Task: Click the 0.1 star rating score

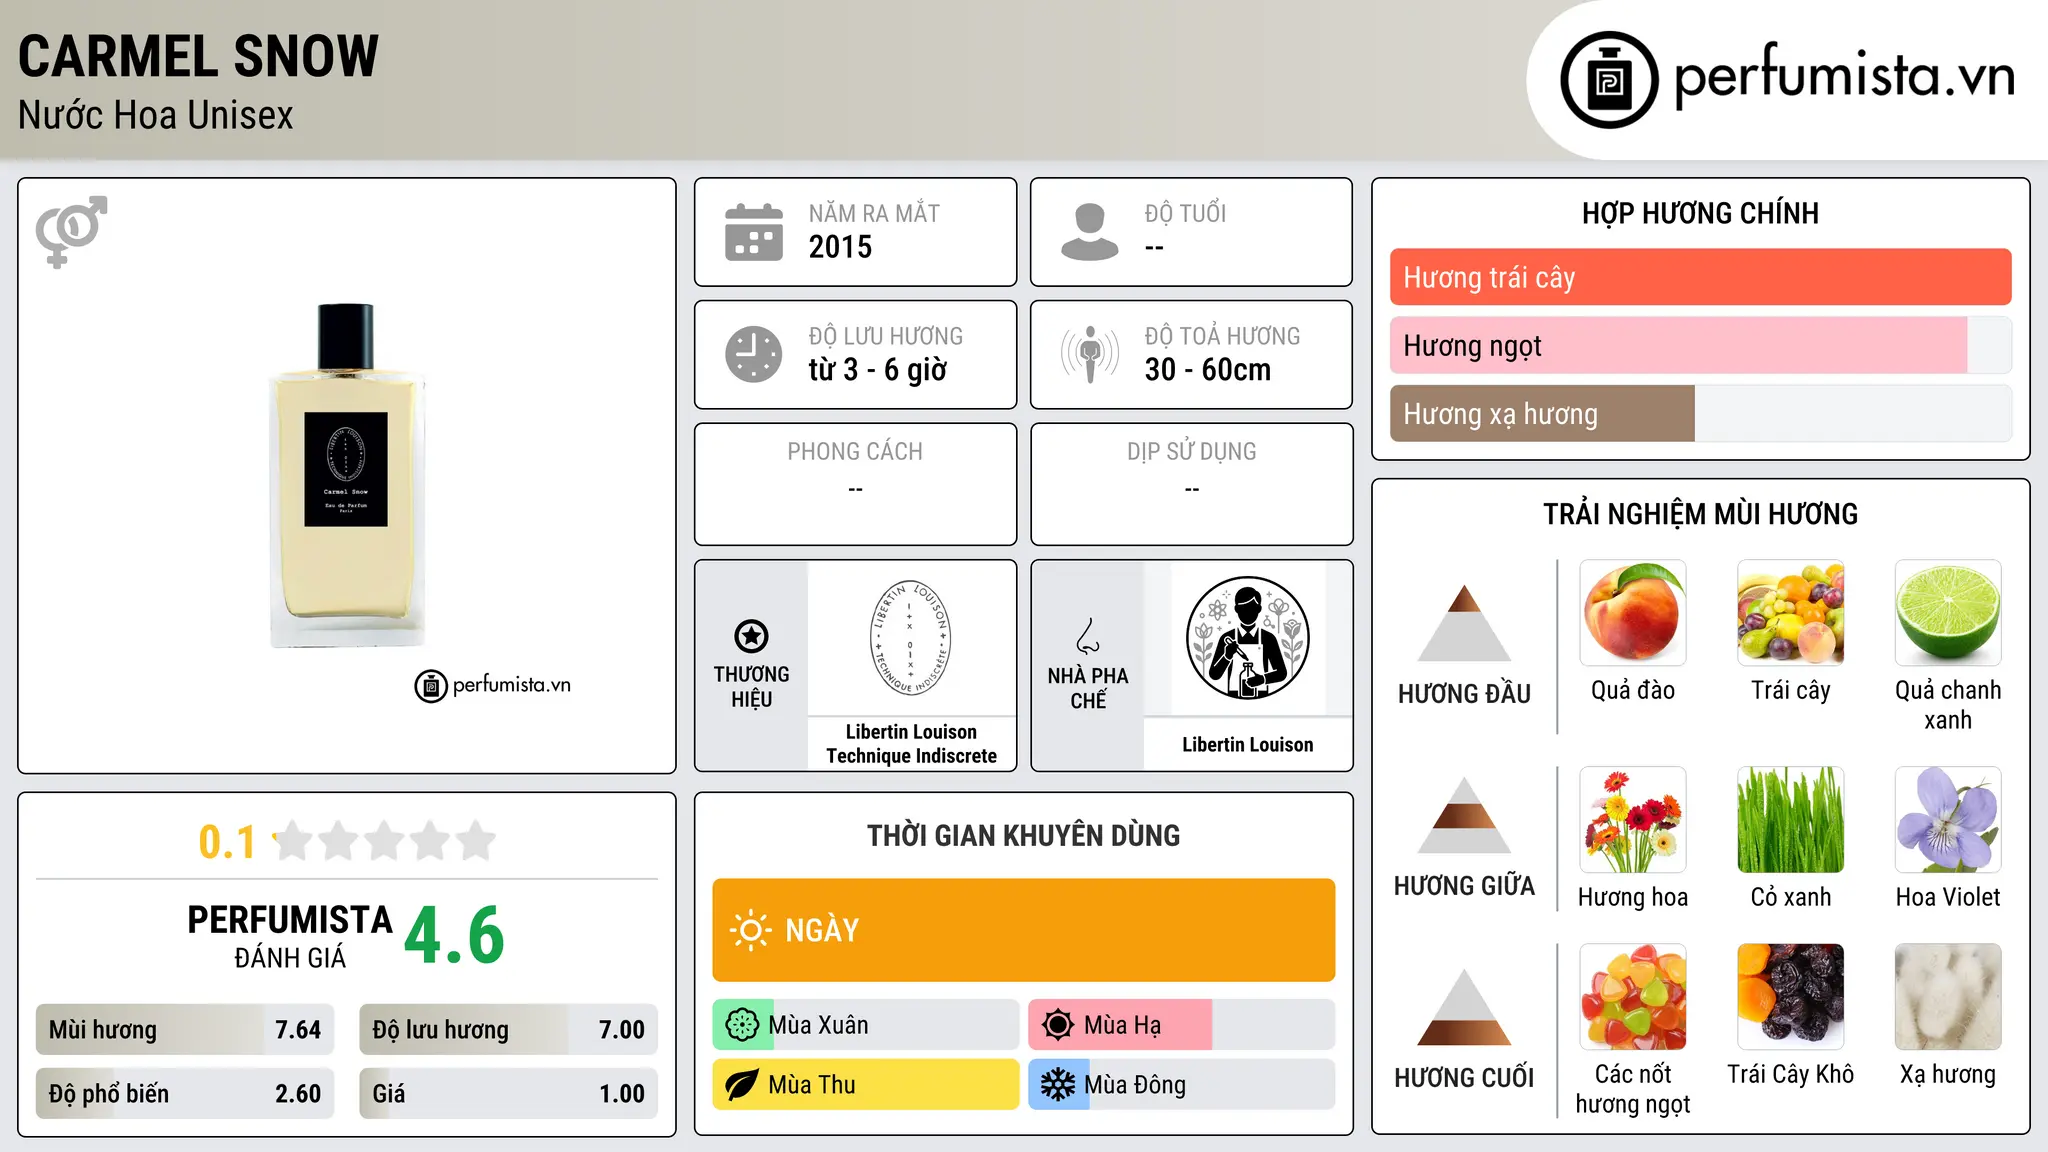Action: (x=227, y=842)
